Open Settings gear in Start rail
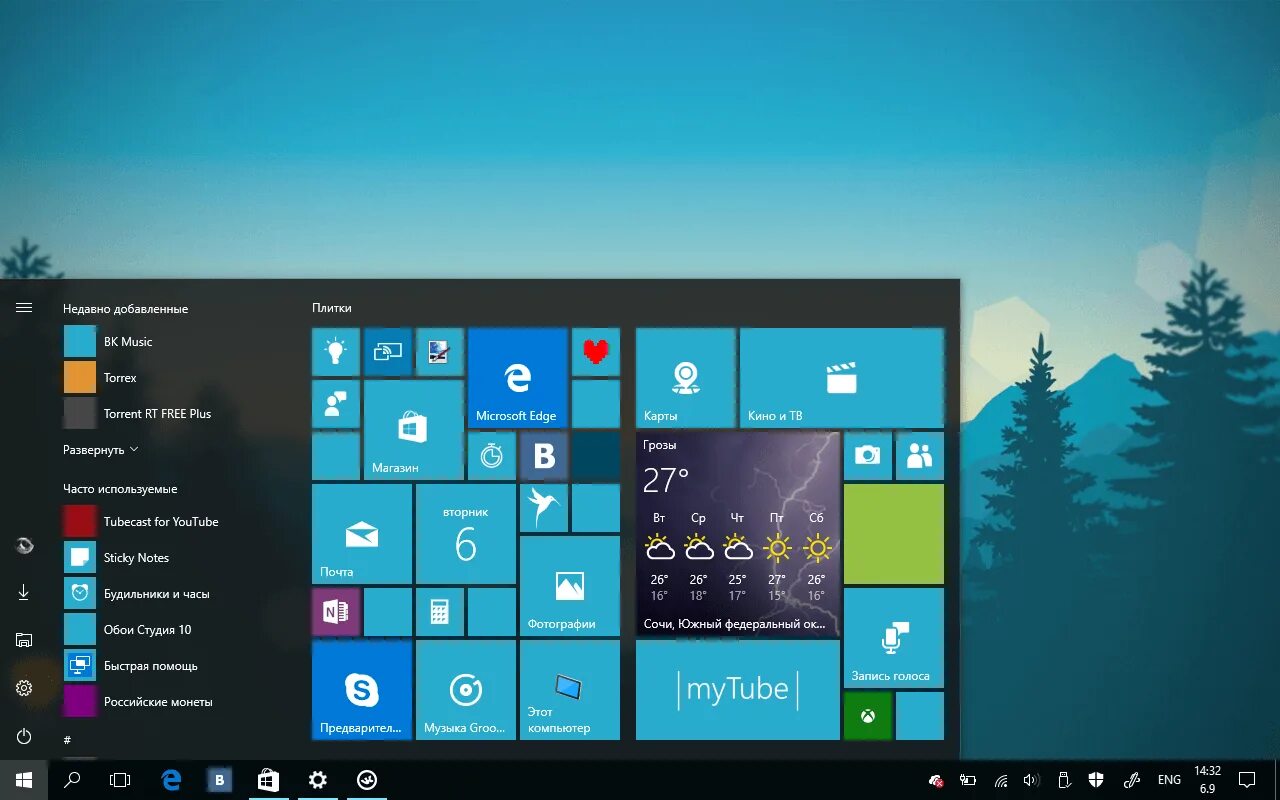The height and width of the screenshot is (800, 1280). coord(24,688)
